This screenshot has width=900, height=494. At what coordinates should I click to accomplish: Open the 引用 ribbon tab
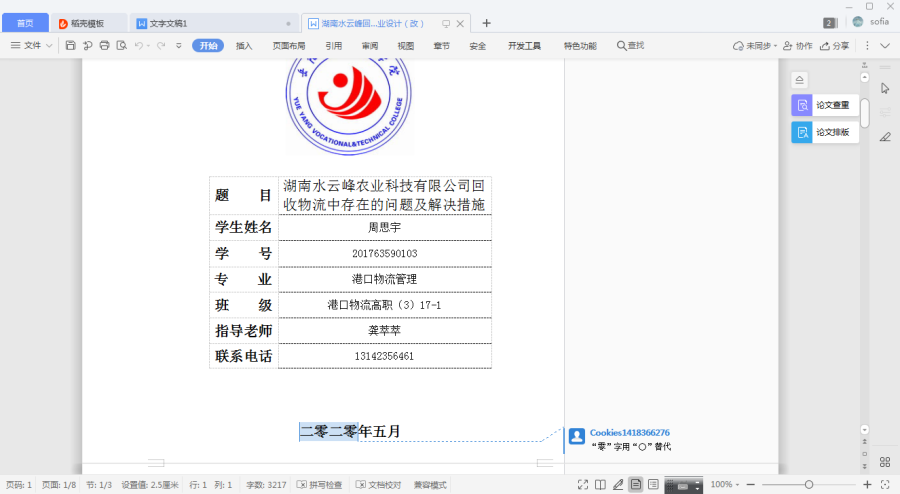333,46
